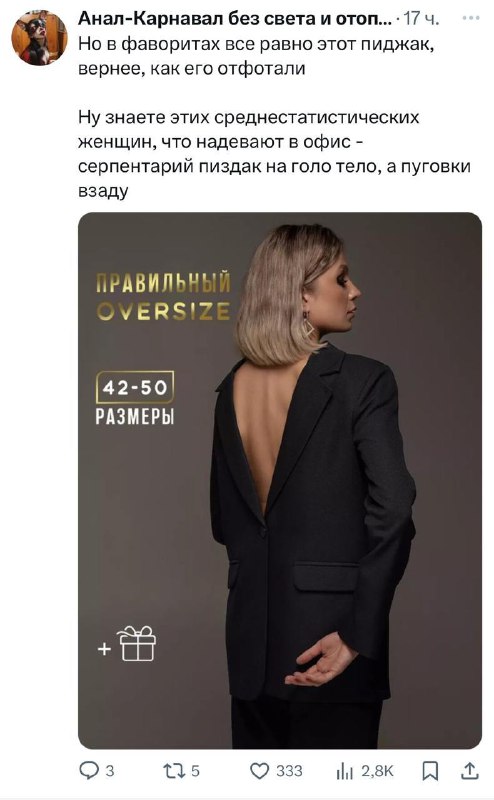Viewport: 494px width, 800px height.
Task: Click paragraph beginning Ну знаете этих
Action: (274, 154)
